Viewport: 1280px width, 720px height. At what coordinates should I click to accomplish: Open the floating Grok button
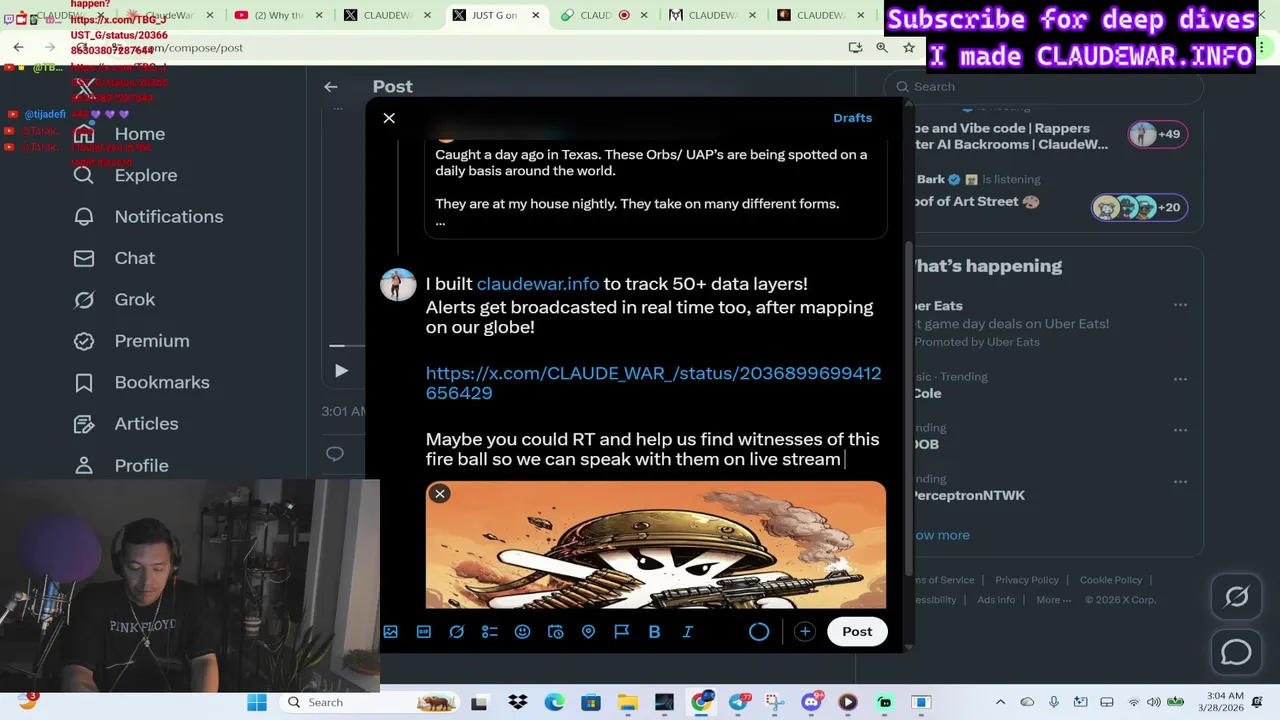[x=1237, y=598]
